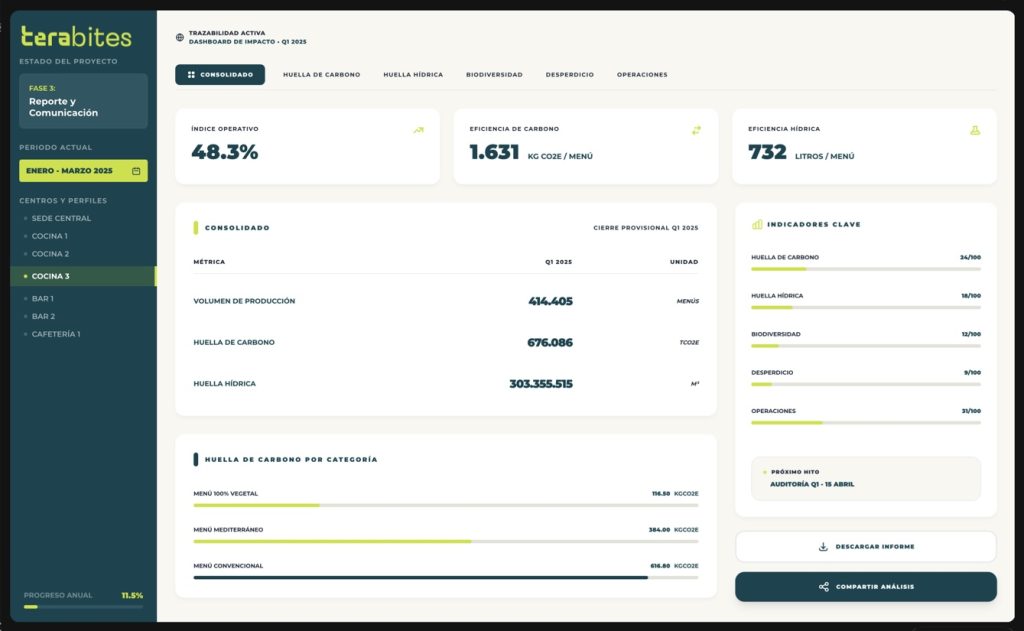Open the Biodiversidad tab

[494, 75]
